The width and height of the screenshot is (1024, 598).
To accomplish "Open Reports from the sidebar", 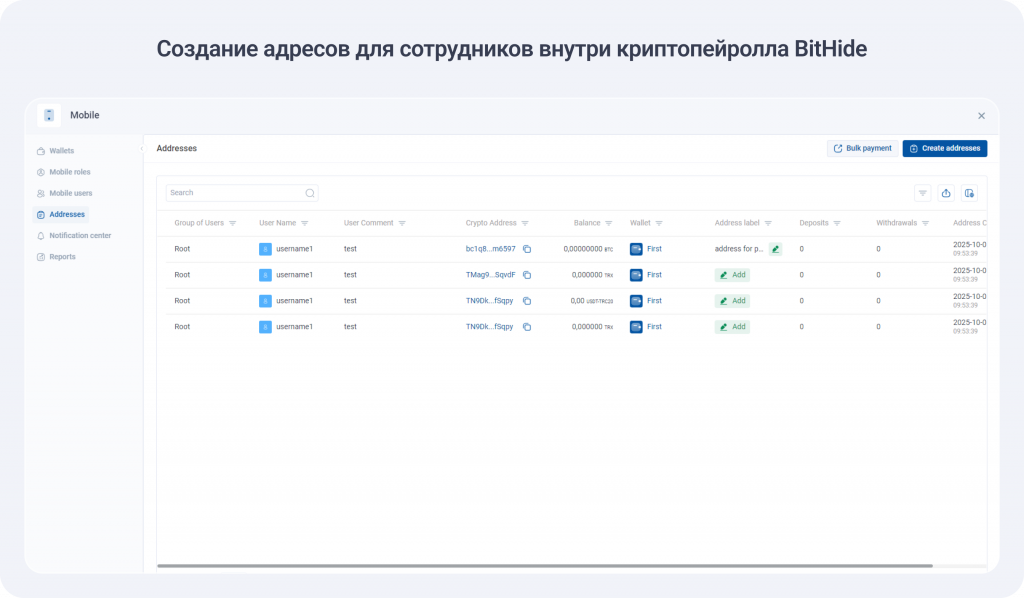I will tap(62, 257).
